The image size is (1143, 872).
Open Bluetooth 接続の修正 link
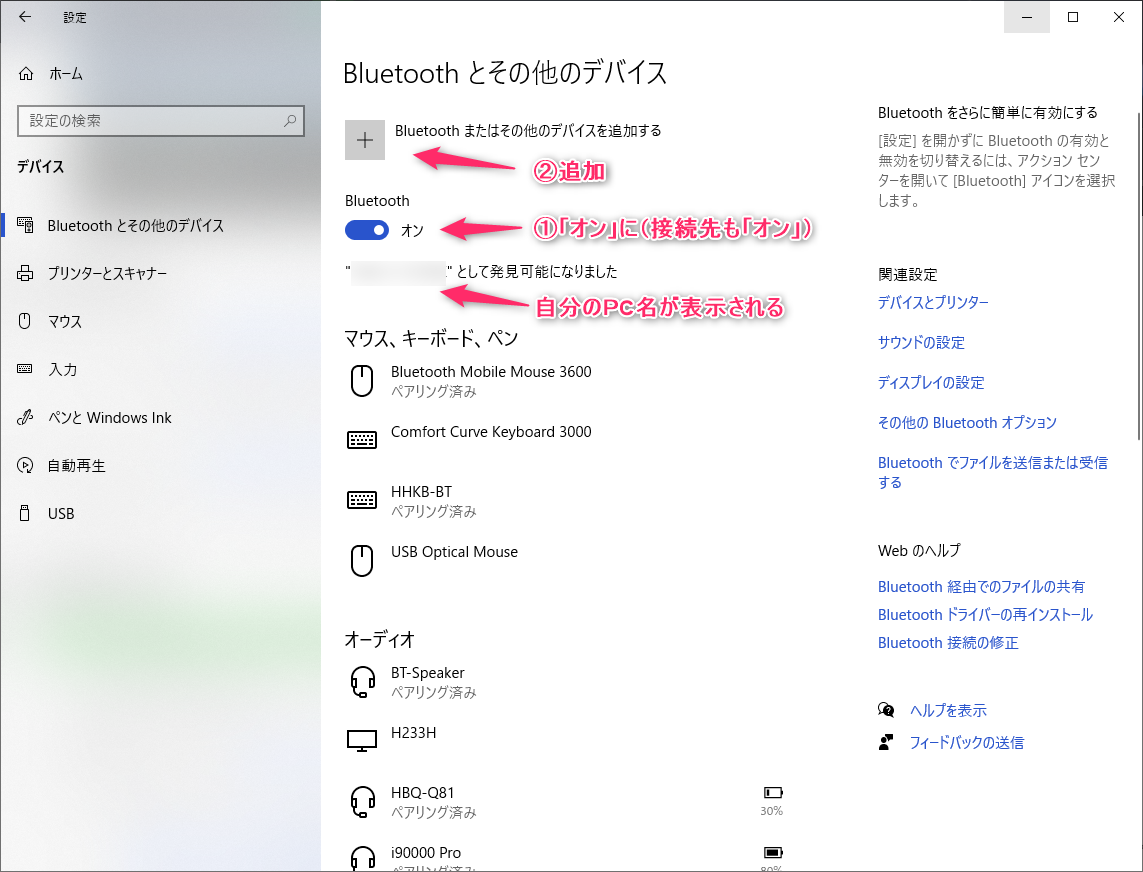point(948,642)
